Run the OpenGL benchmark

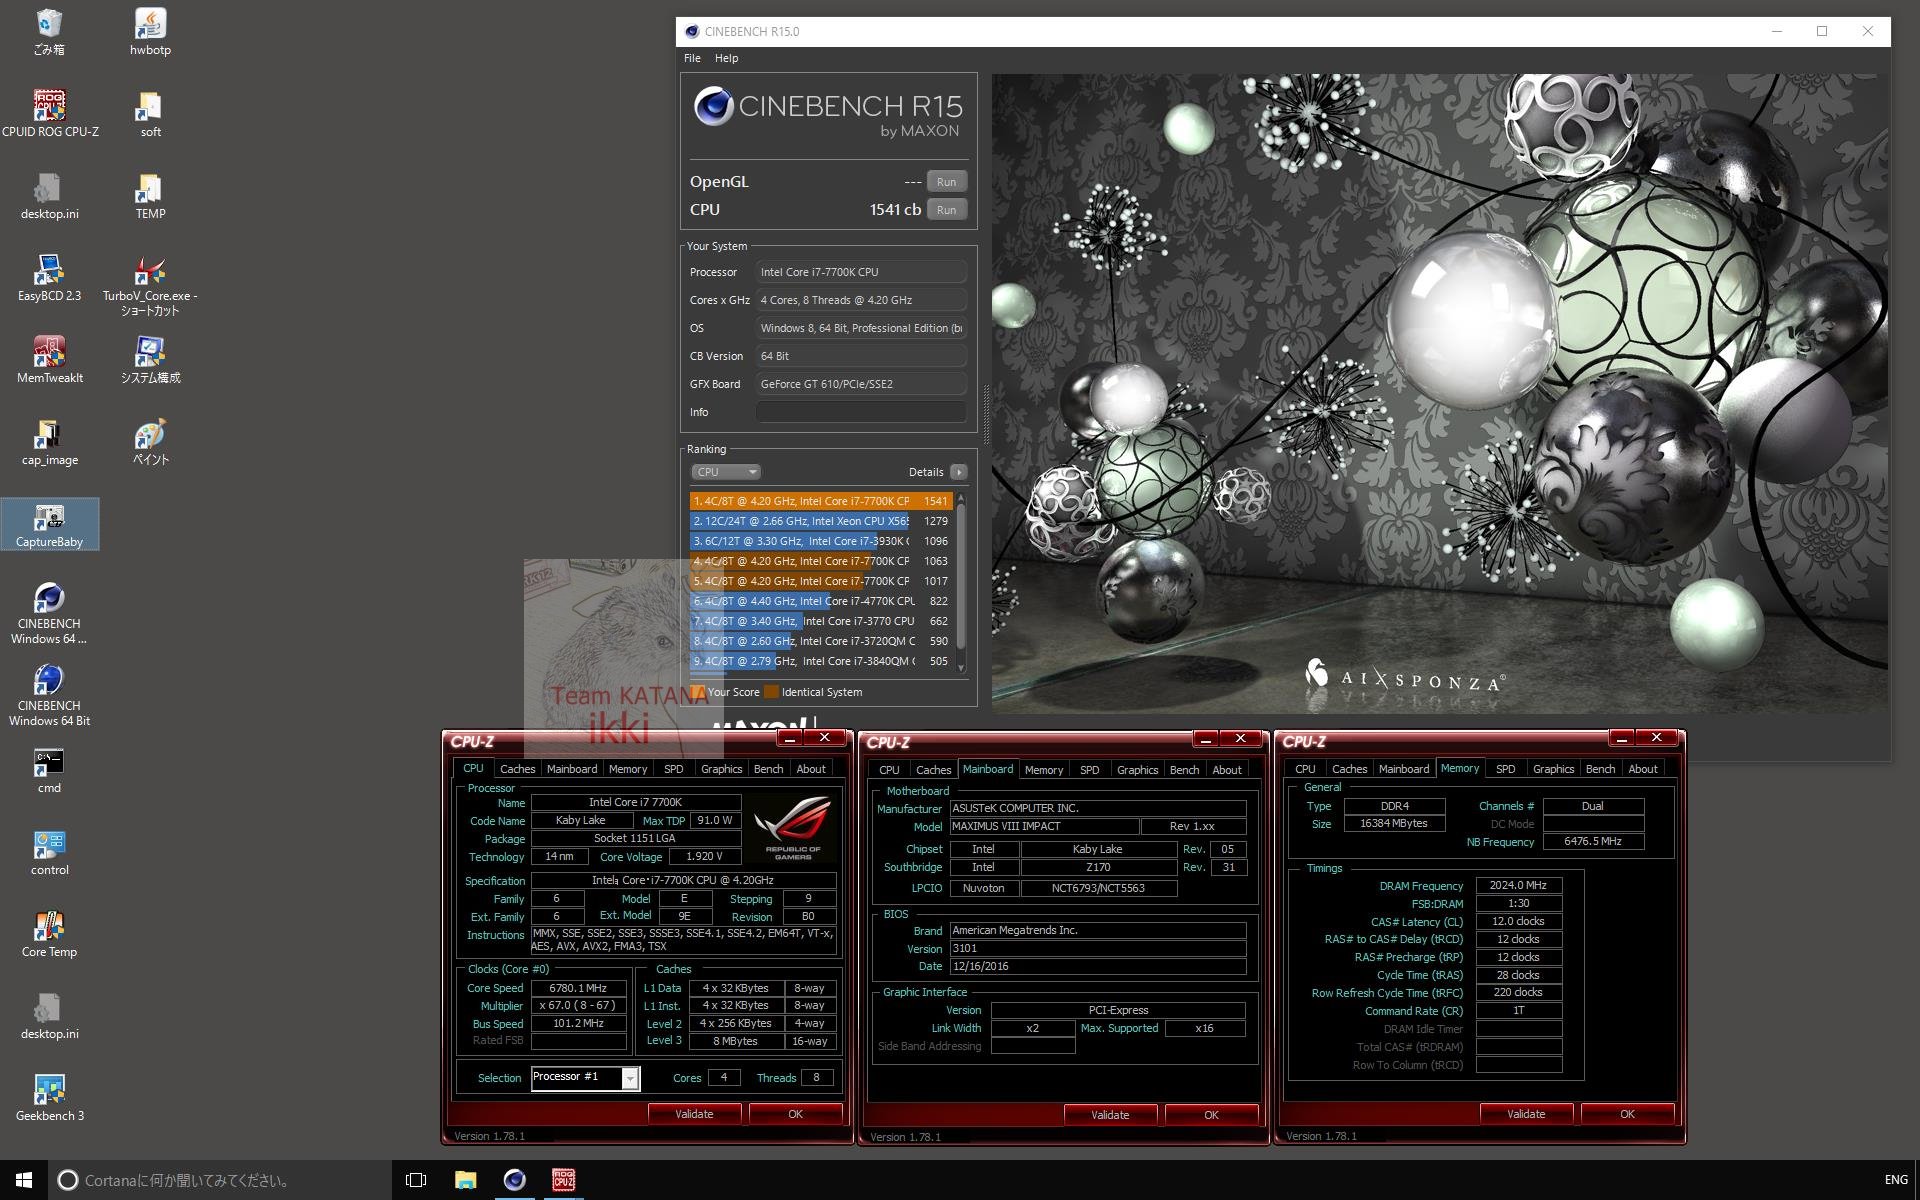coord(946,181)
